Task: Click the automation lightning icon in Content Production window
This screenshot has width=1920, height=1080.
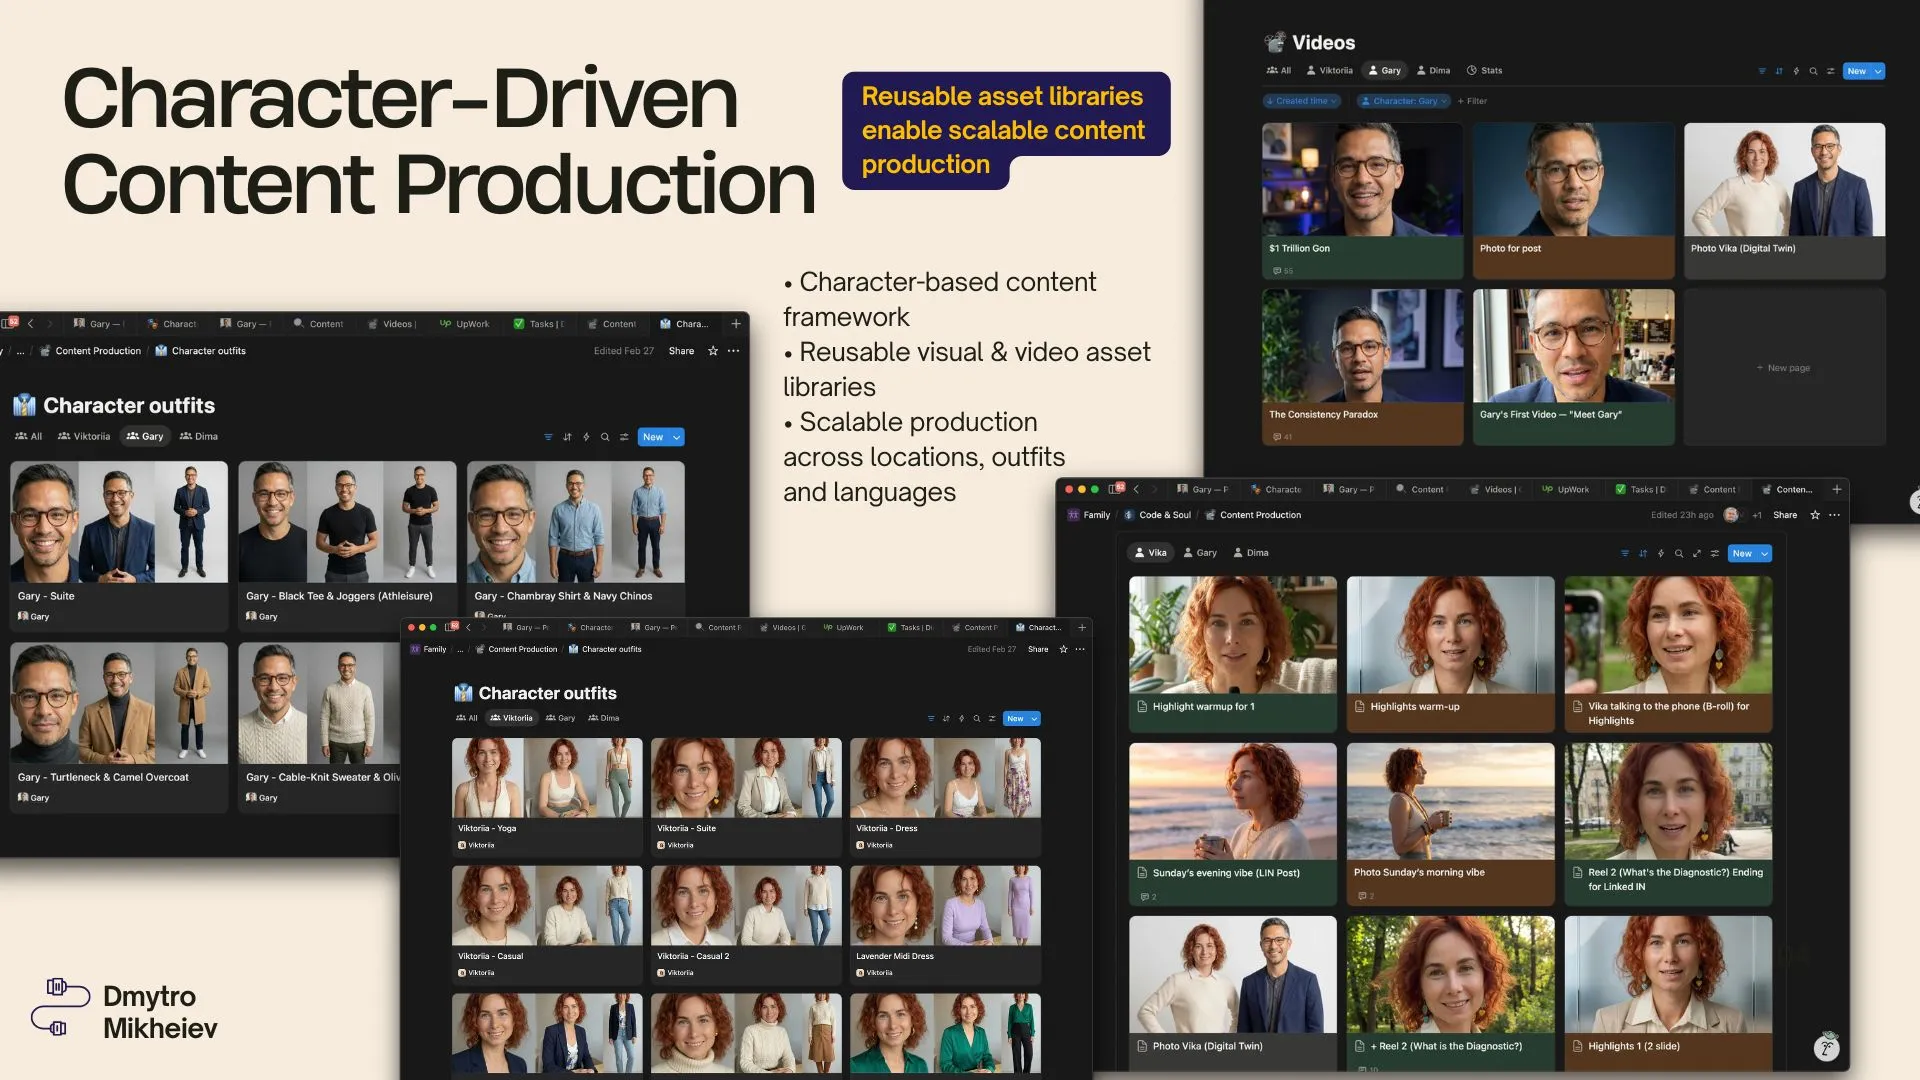Action: tap(1661, 553)
